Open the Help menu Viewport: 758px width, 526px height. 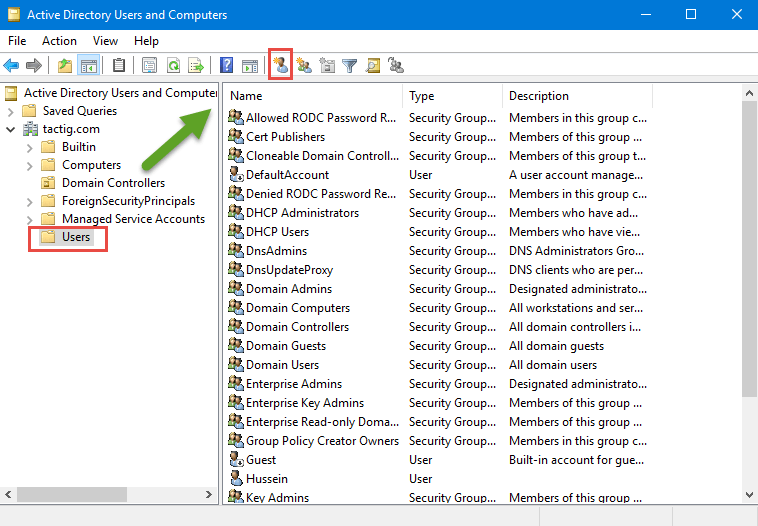tap(146, 41)
